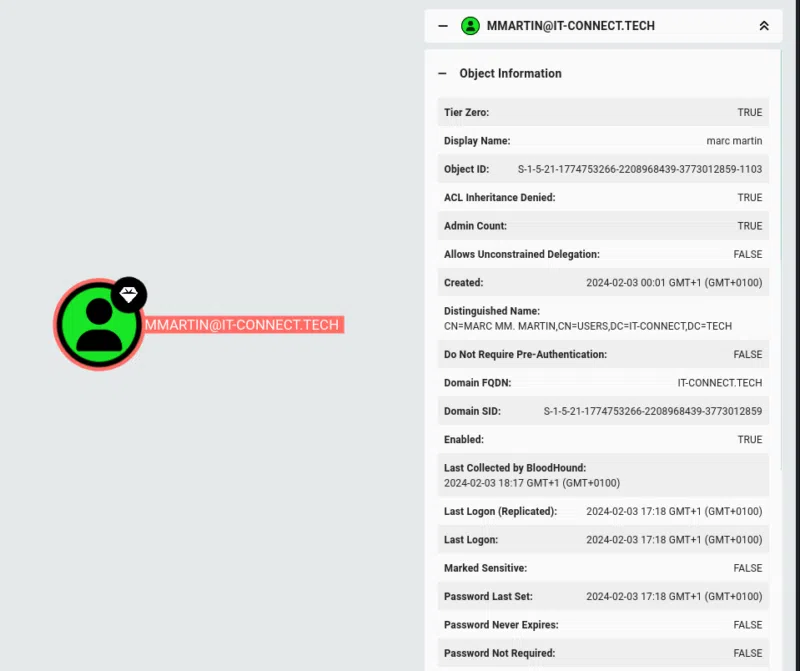Collapse the MMARTIN entity panel with minus

click(x=443, y=26)
